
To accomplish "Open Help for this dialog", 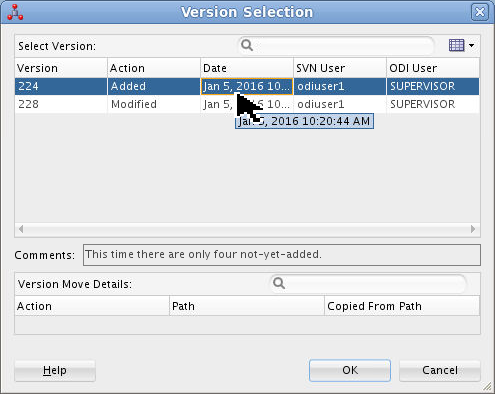I will [x=55, y=370].
